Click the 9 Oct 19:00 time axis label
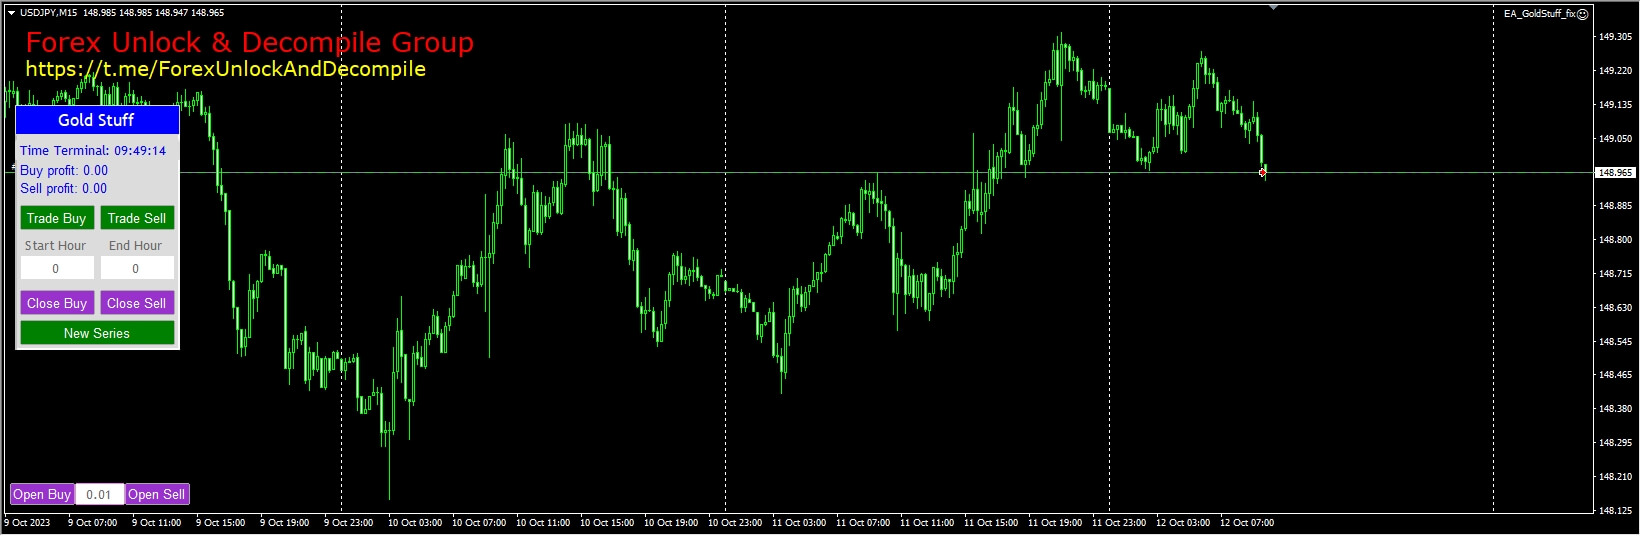The height and width of the screenshot is (536, 1641). click(284, 523)
